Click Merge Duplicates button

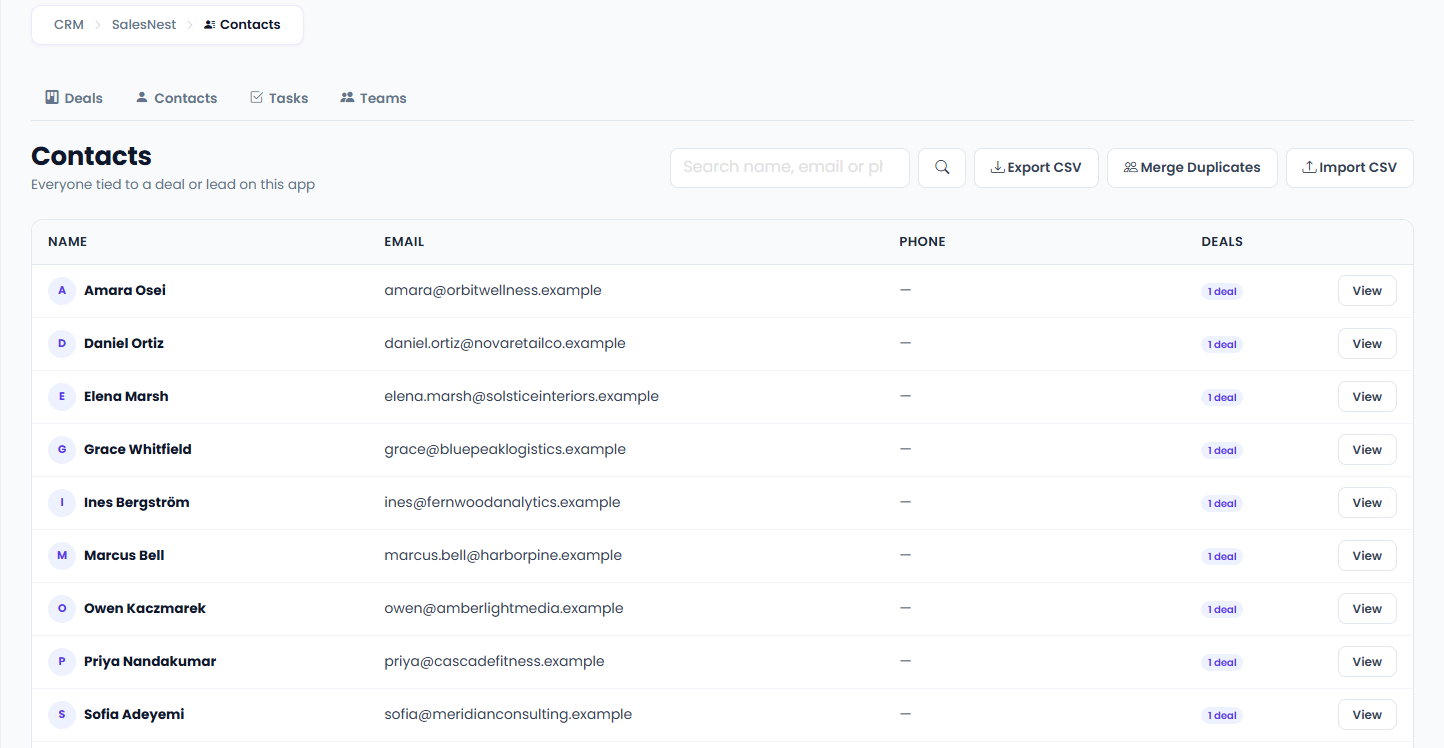tap(1192, 168)
